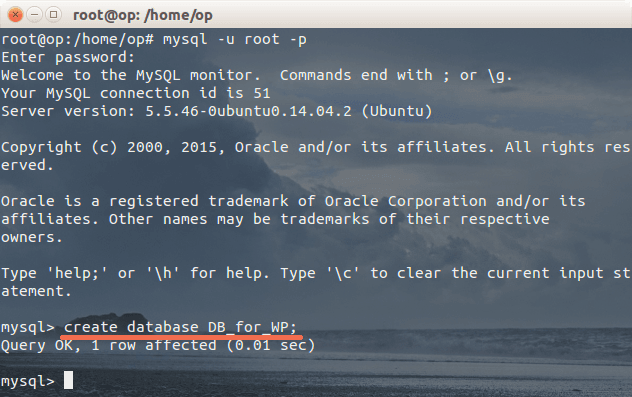Screen dimensions: 632x397
Task: Click the DB_for_WP database name
Action: pyautogui.click(x=252, y=327)
